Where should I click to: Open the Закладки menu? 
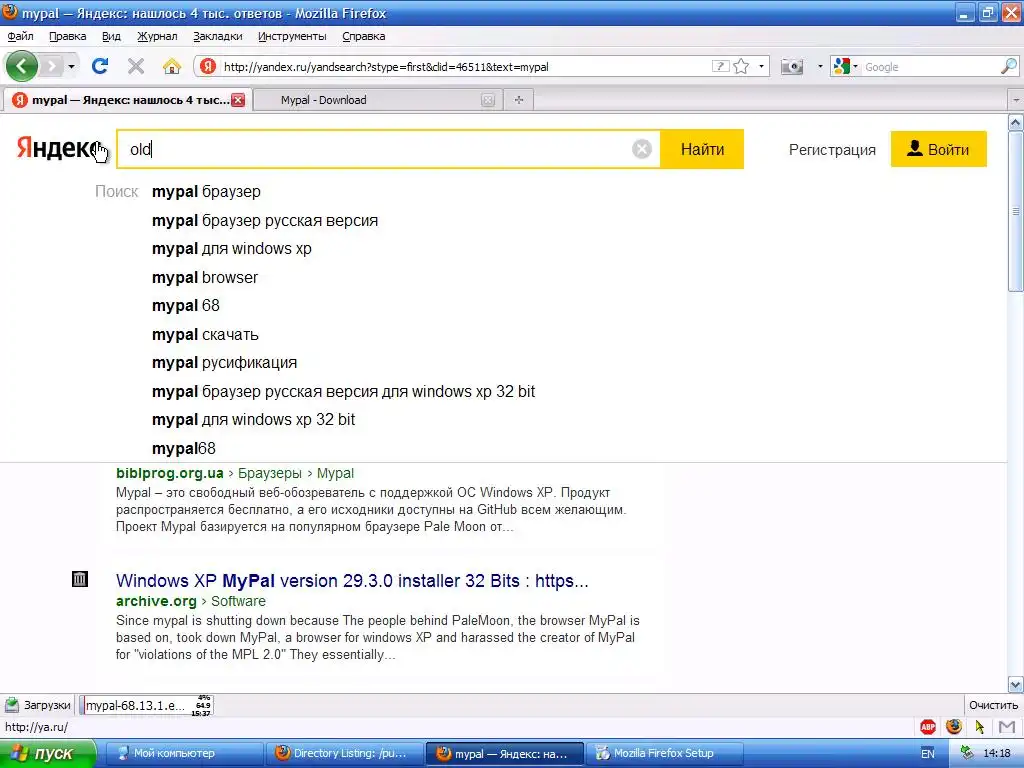(x=217, y=37)
